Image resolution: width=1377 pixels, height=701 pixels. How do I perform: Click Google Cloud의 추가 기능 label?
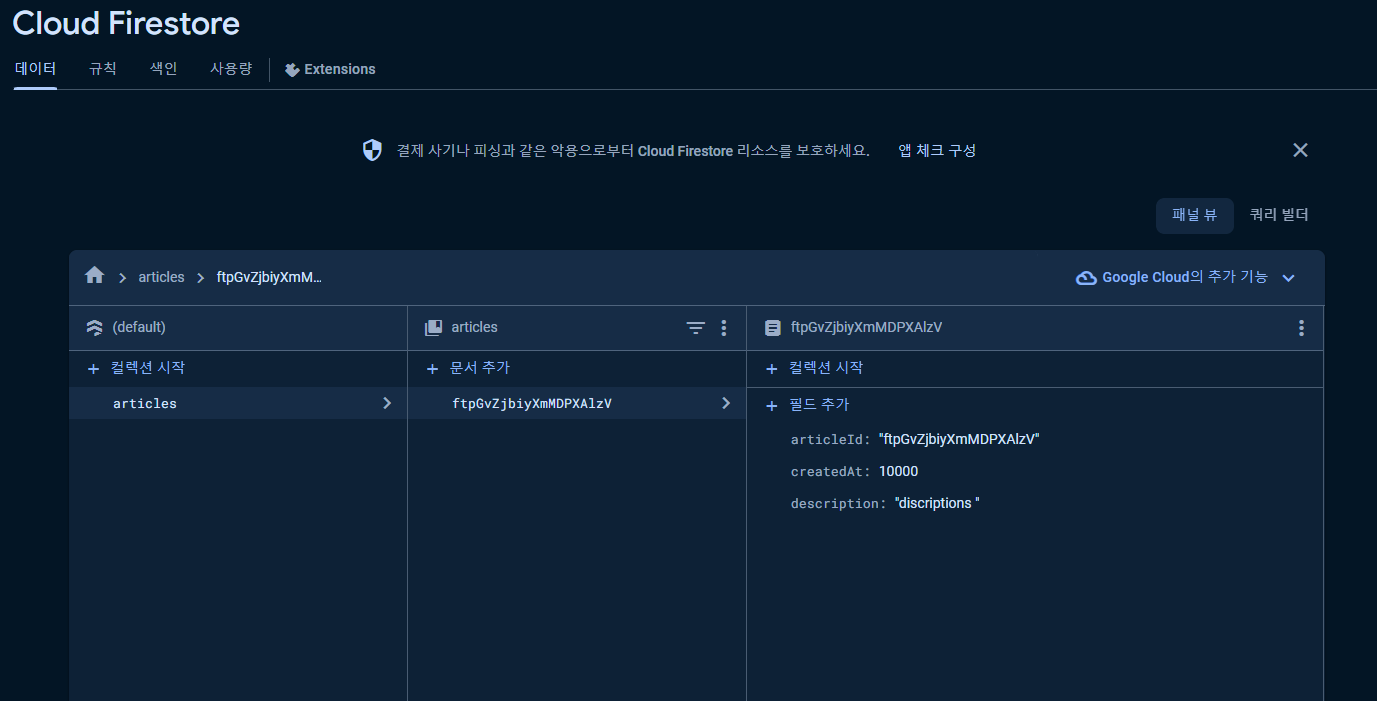pos(1185,277)
